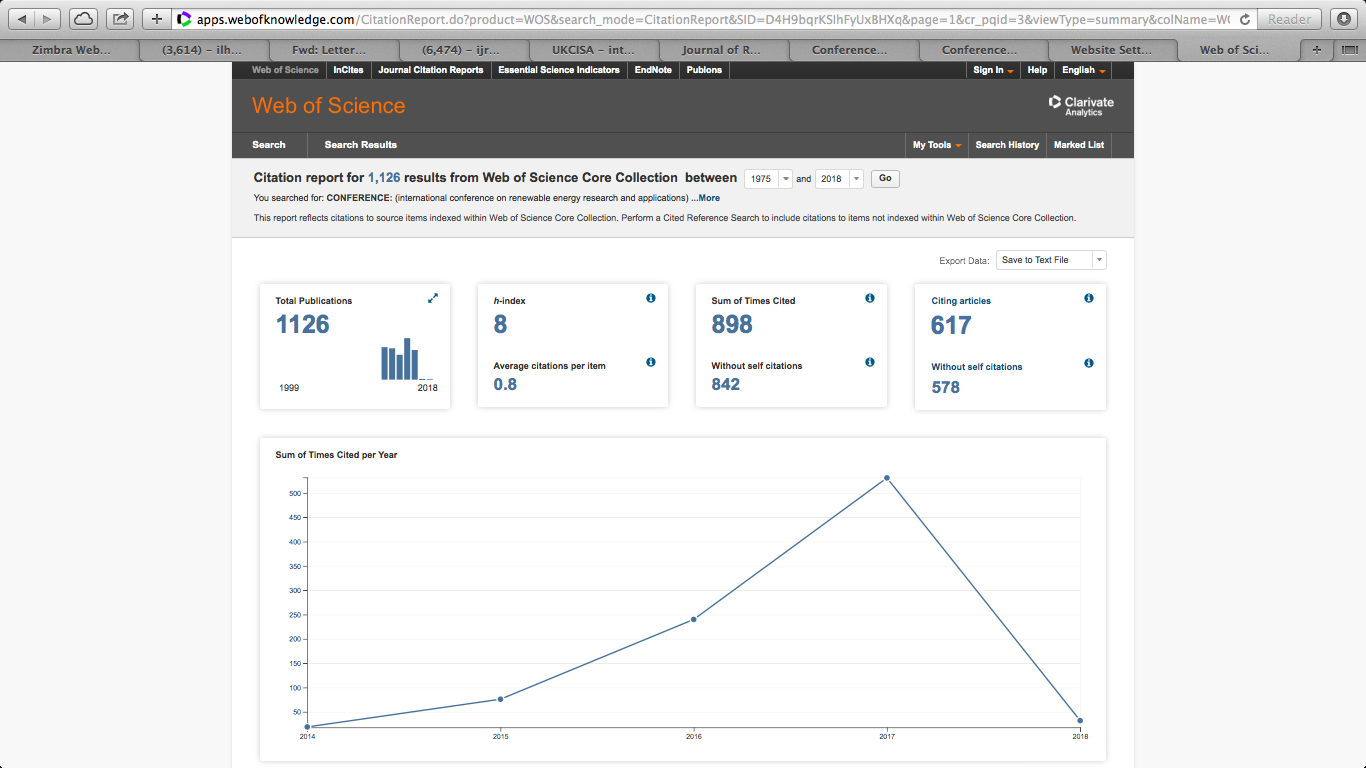Open the Save to Text File dropdown
Viewport: 1366px width, 768px height.
pyautogui.click(x=1051, y=260)
